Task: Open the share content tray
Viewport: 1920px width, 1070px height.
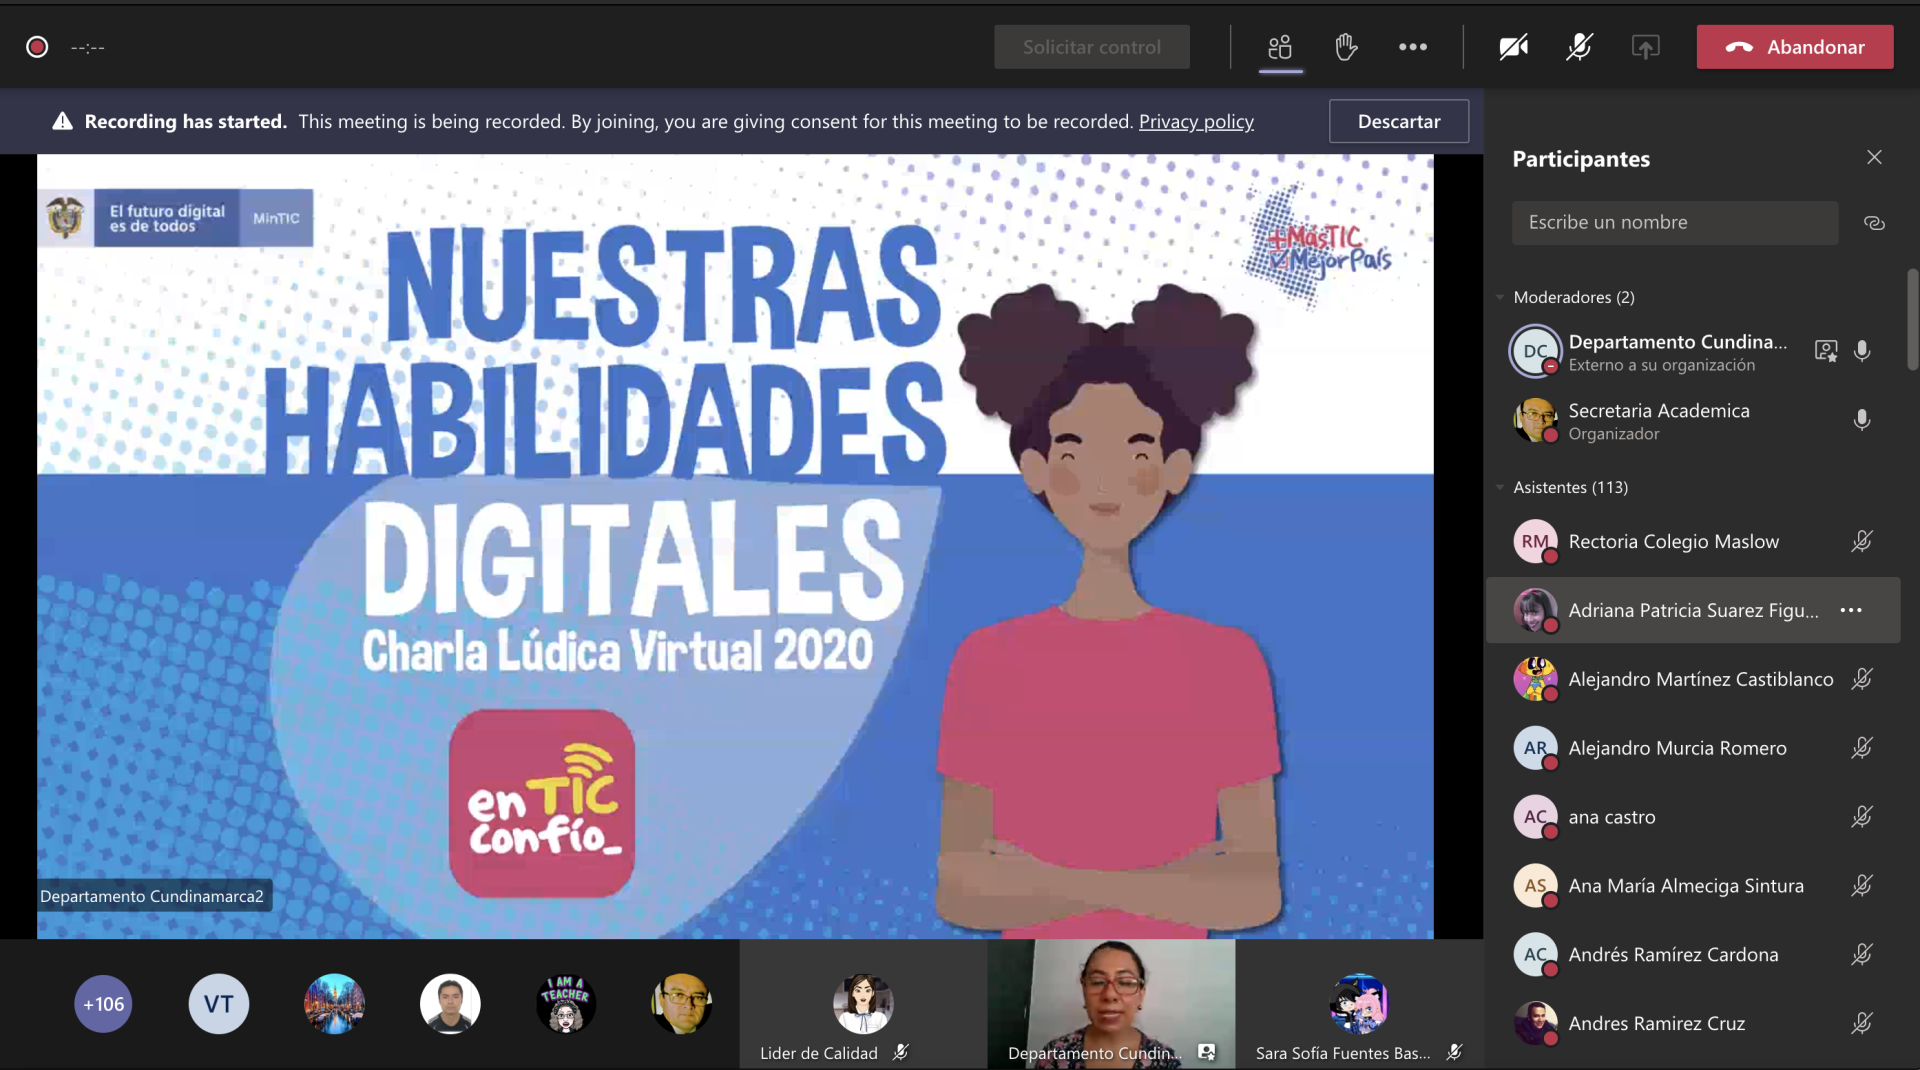Action: pos(1645,47)
